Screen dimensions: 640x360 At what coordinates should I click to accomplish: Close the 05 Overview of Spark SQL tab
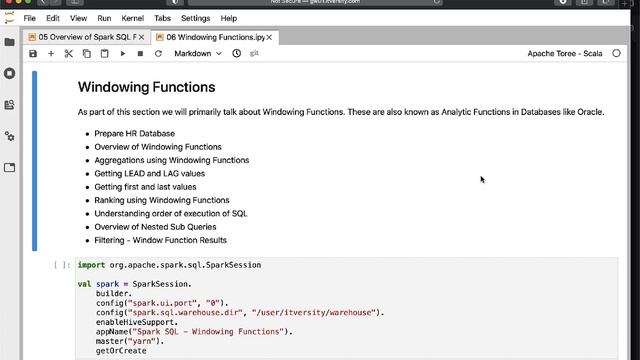click(x=141, y=37)
